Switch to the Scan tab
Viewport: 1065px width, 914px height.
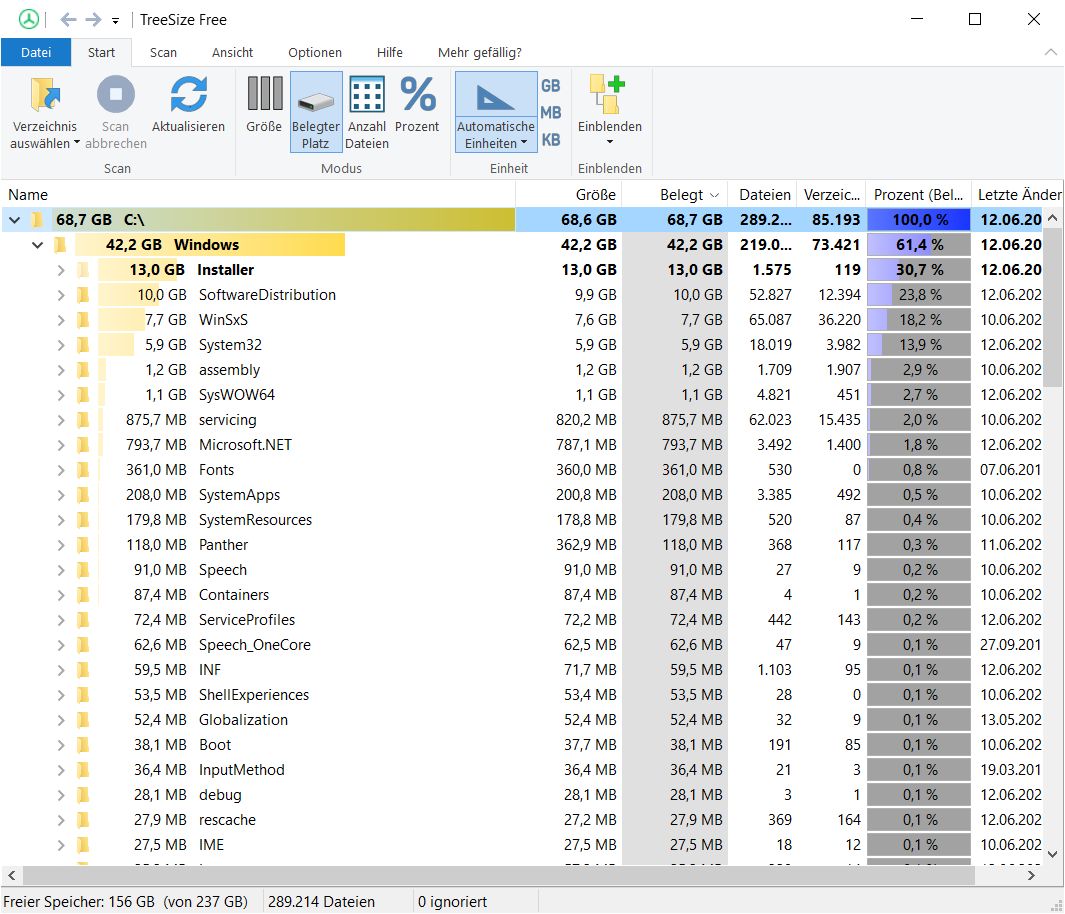point(163,52)
